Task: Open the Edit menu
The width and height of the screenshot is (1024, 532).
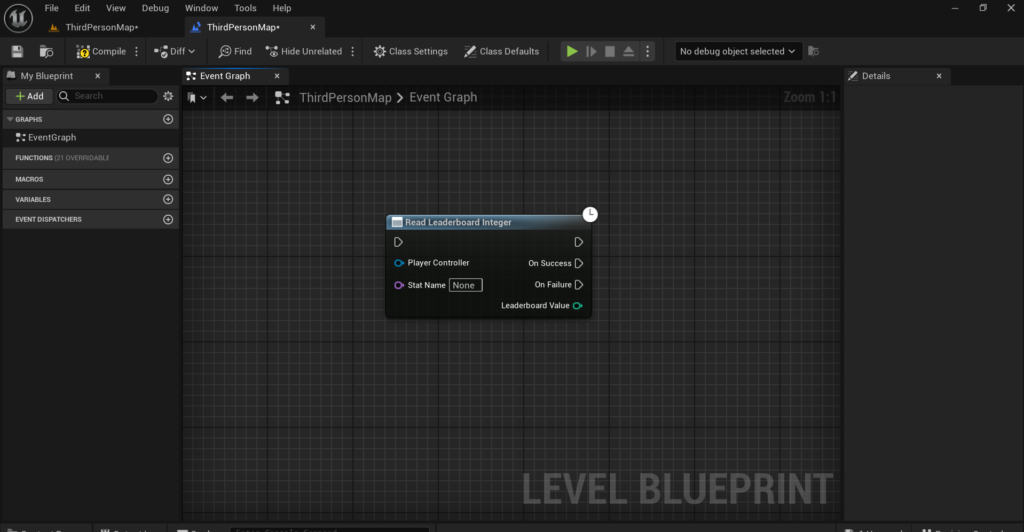Action: (82, 8)
